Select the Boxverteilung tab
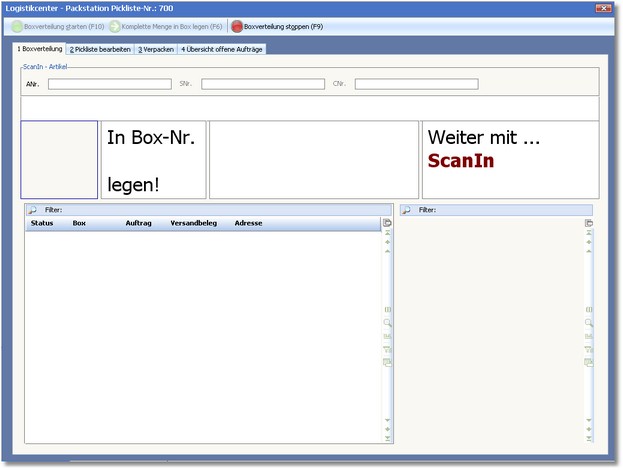Screen dimensions: 623x470 coord(39,49)
